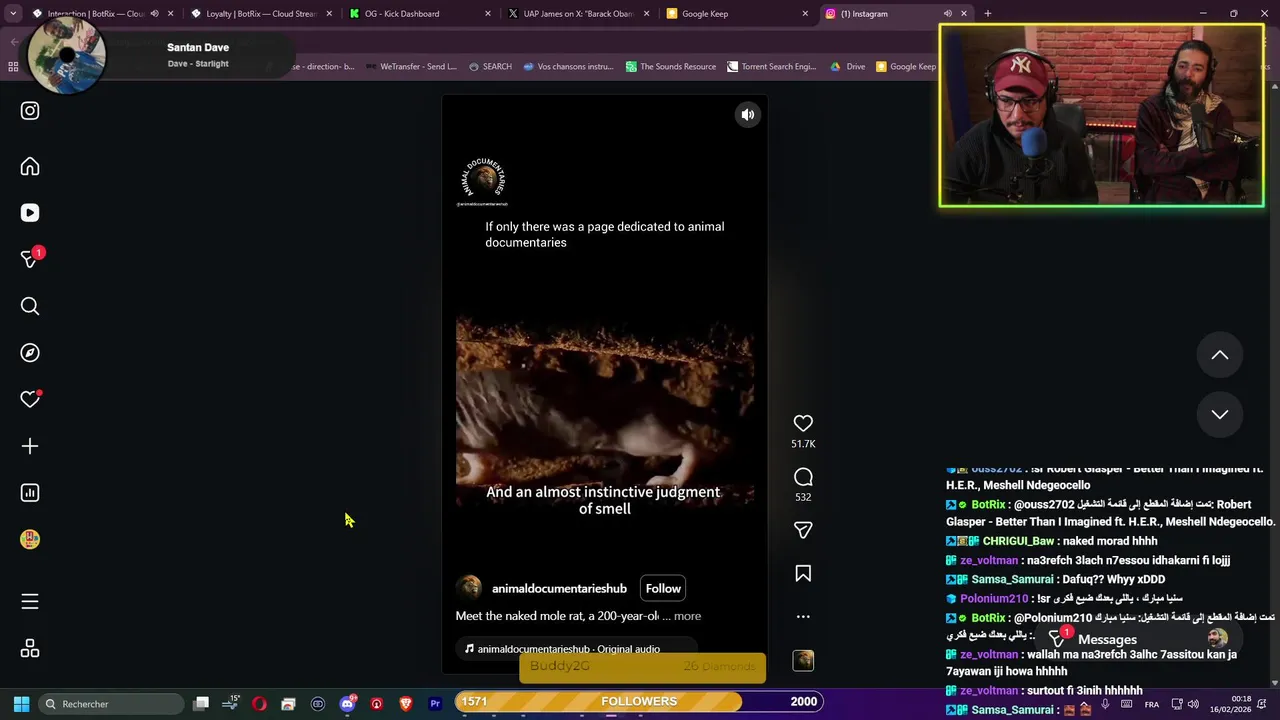Open the Reels section in the sidebar
The image size is (1280, 720).
pyautogui.click(x=30, y=213)
